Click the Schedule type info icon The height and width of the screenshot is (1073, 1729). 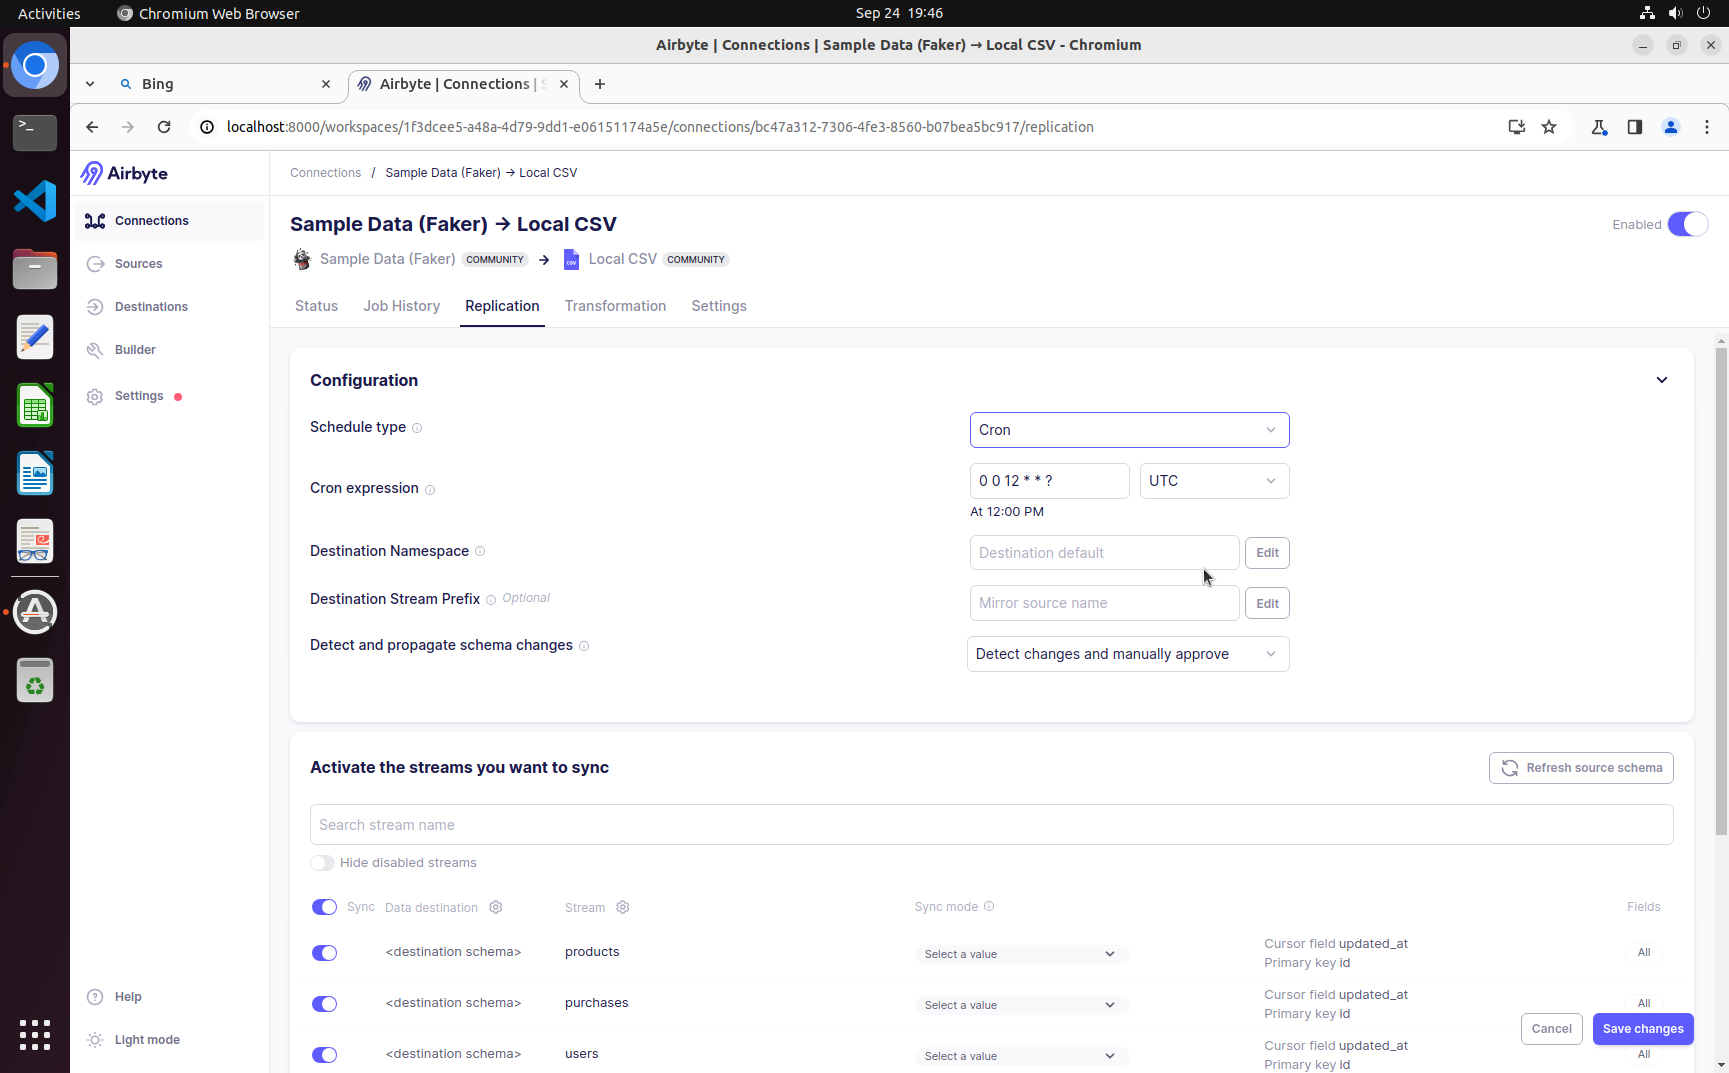(x=417, y=428)
